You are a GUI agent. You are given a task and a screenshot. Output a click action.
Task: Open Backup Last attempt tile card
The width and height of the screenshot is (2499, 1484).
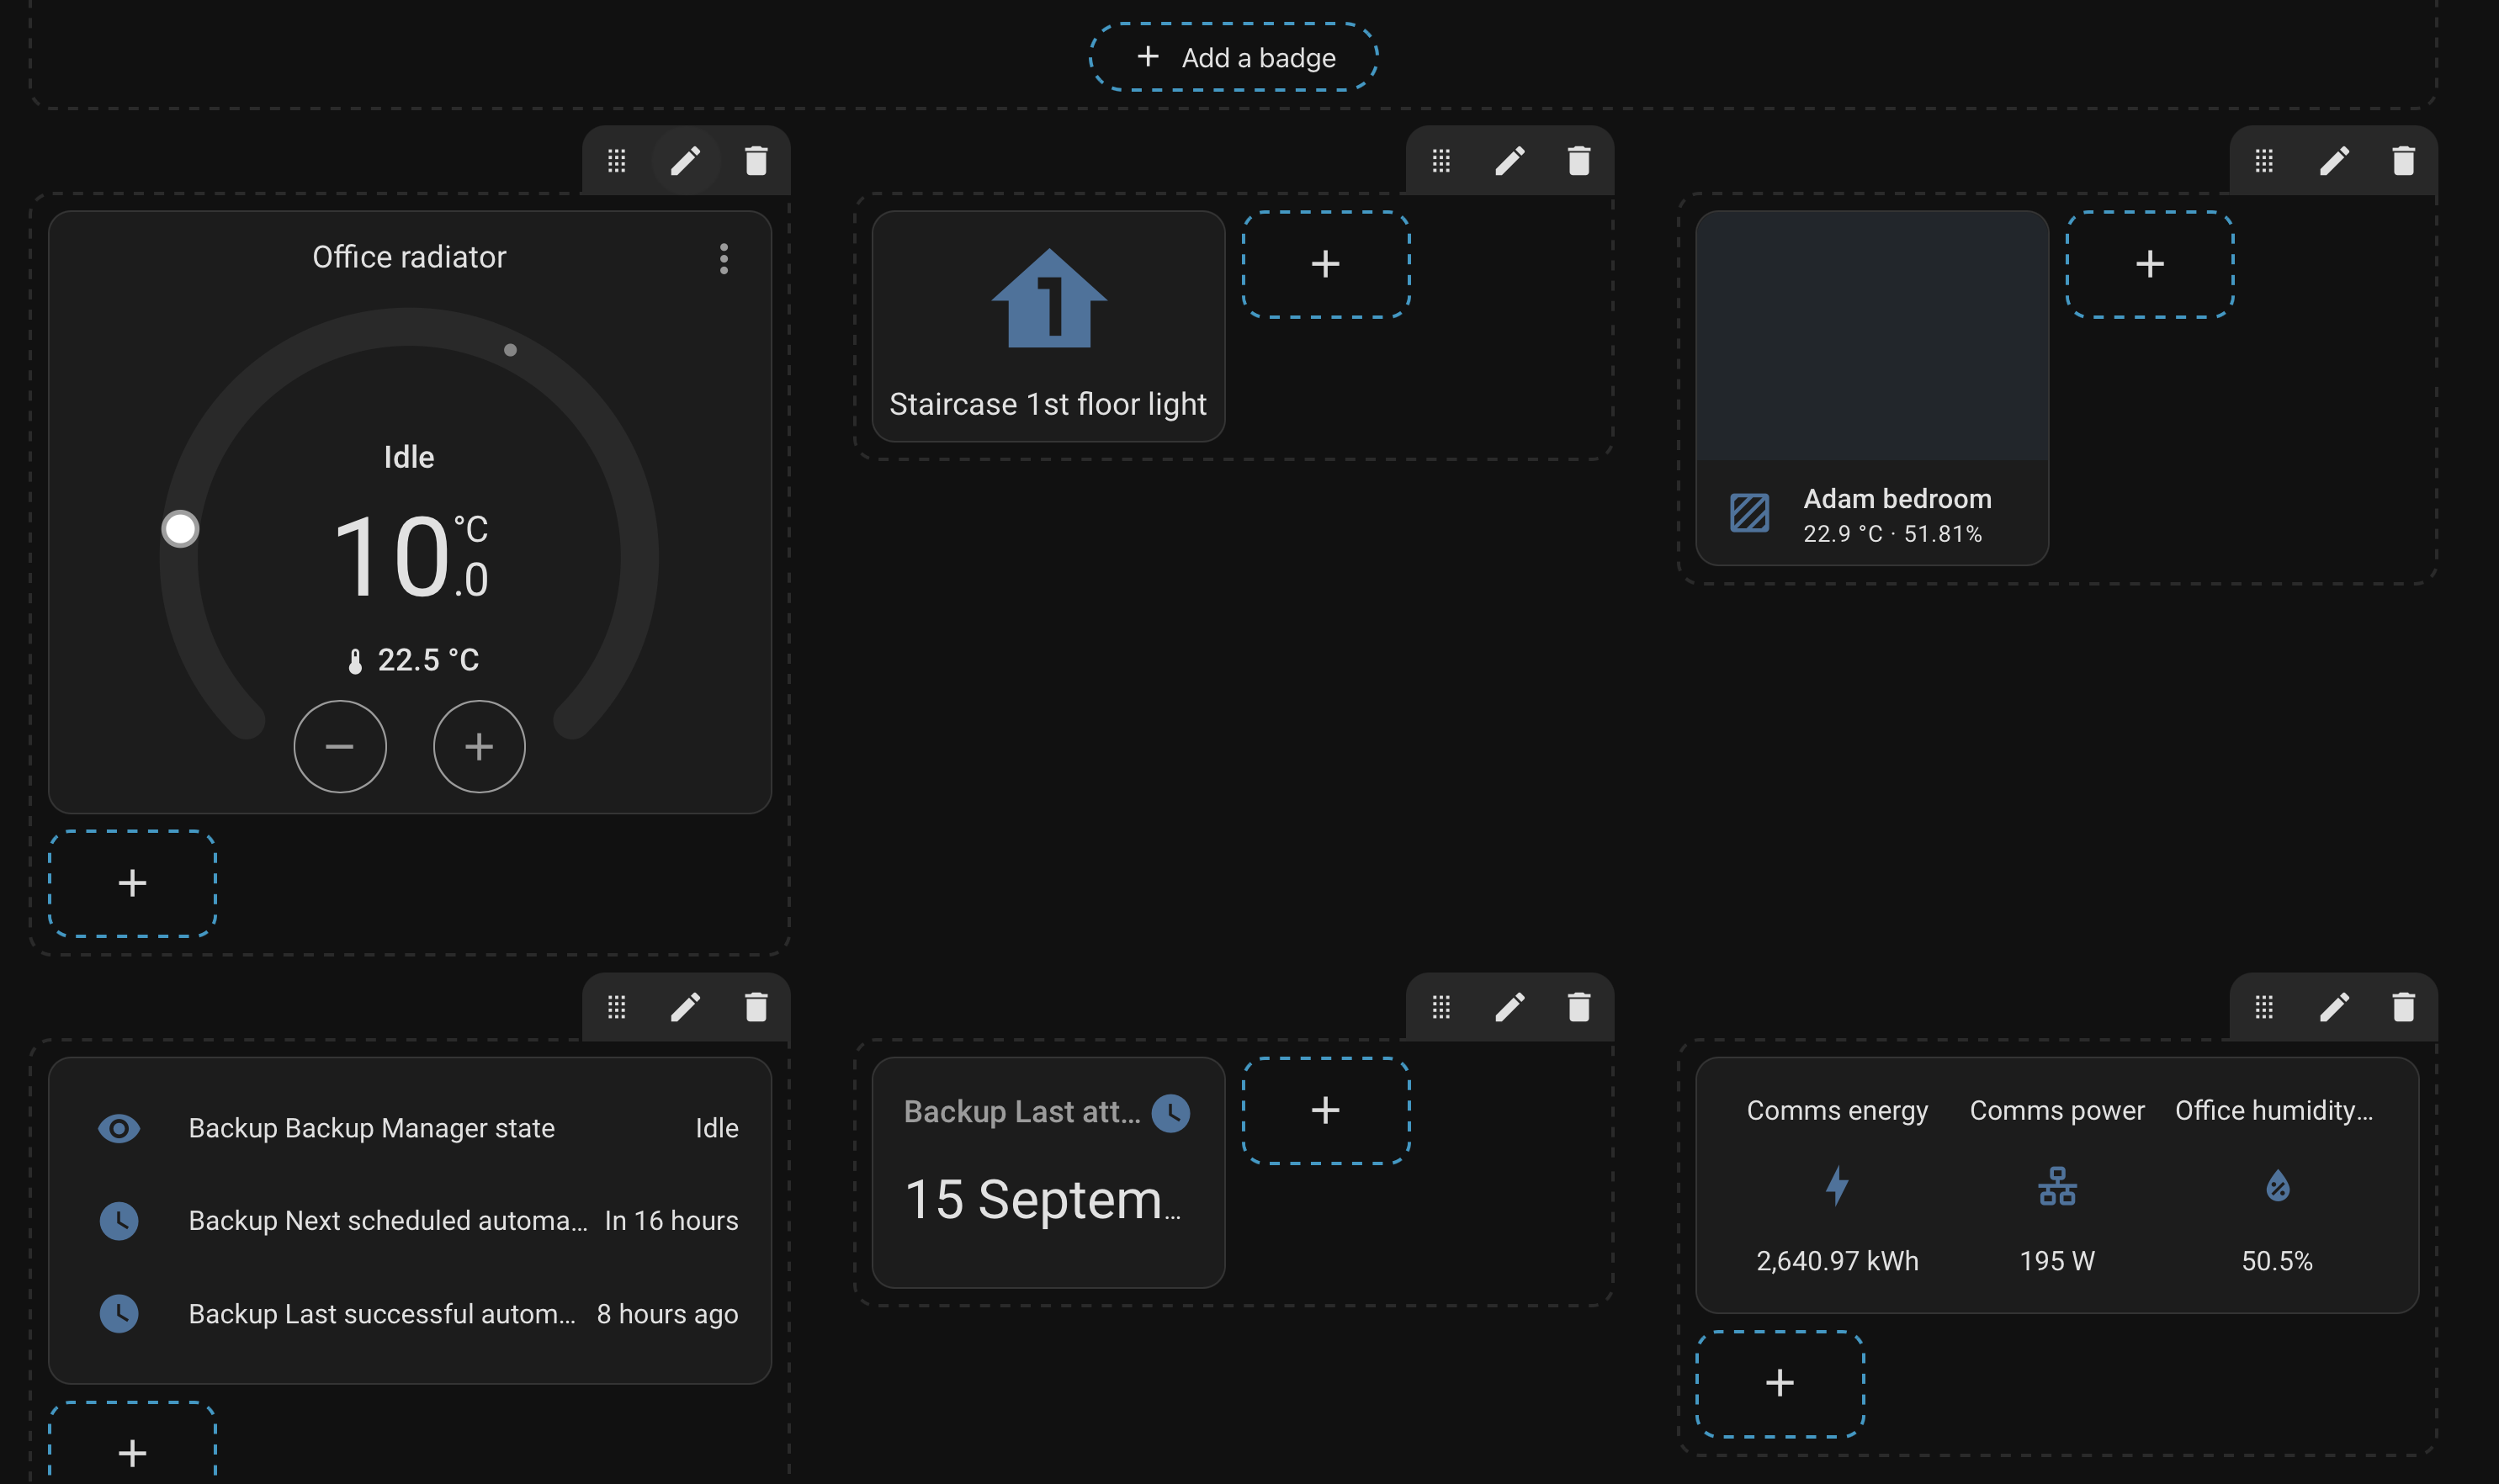click(1048, 1172)
